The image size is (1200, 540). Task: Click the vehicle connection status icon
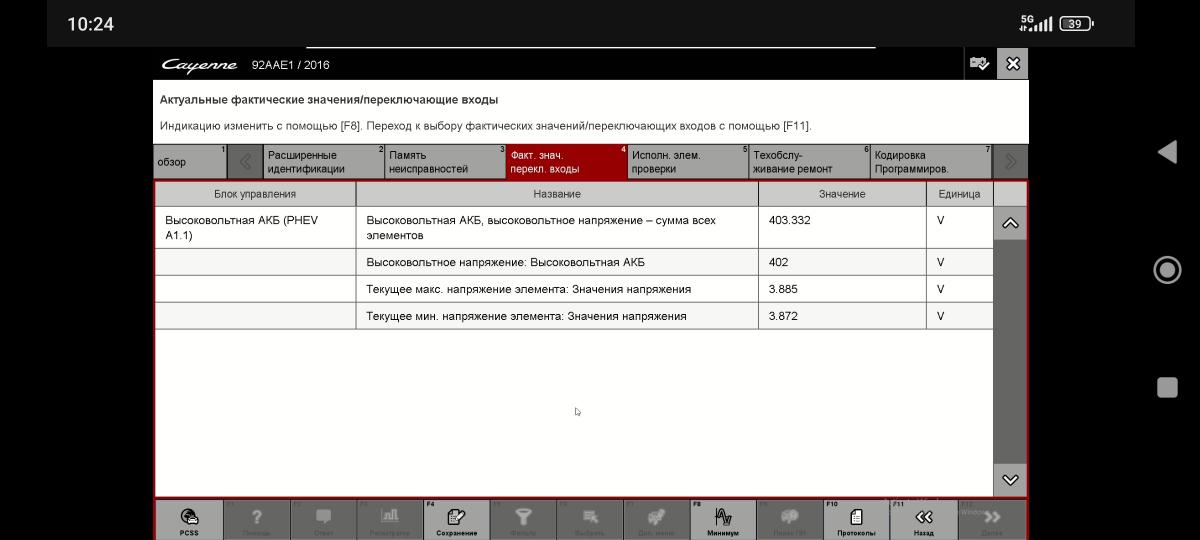point(979,64)
